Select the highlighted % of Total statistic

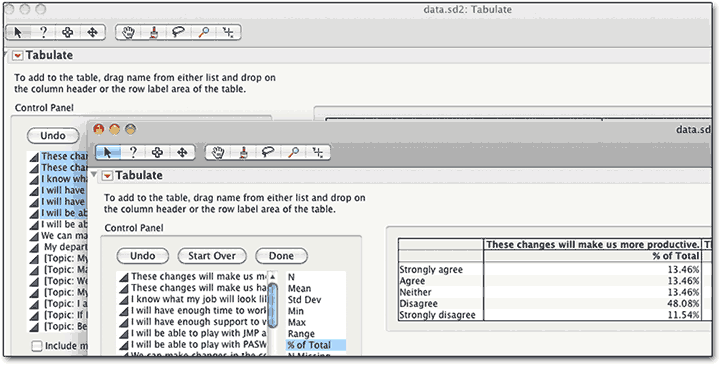pyautogui.click(x=315, y=345)
